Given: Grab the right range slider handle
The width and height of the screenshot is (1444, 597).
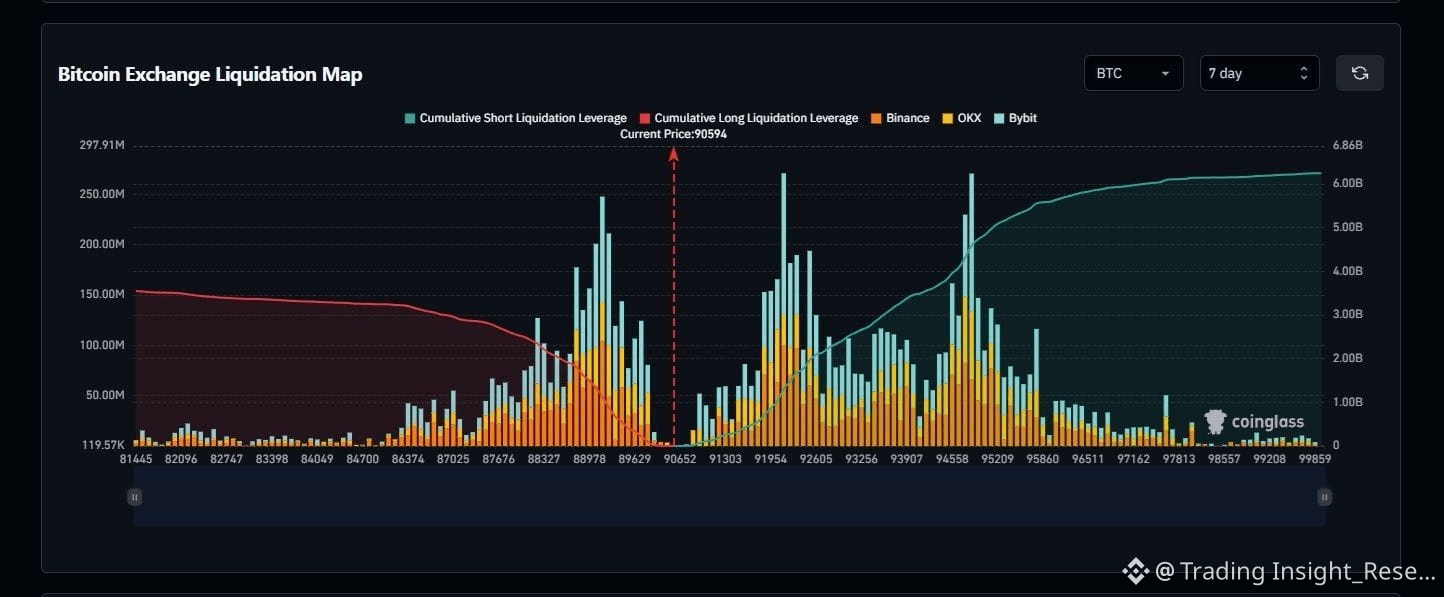Looking at the screenshot, I should pos(1324,497).
